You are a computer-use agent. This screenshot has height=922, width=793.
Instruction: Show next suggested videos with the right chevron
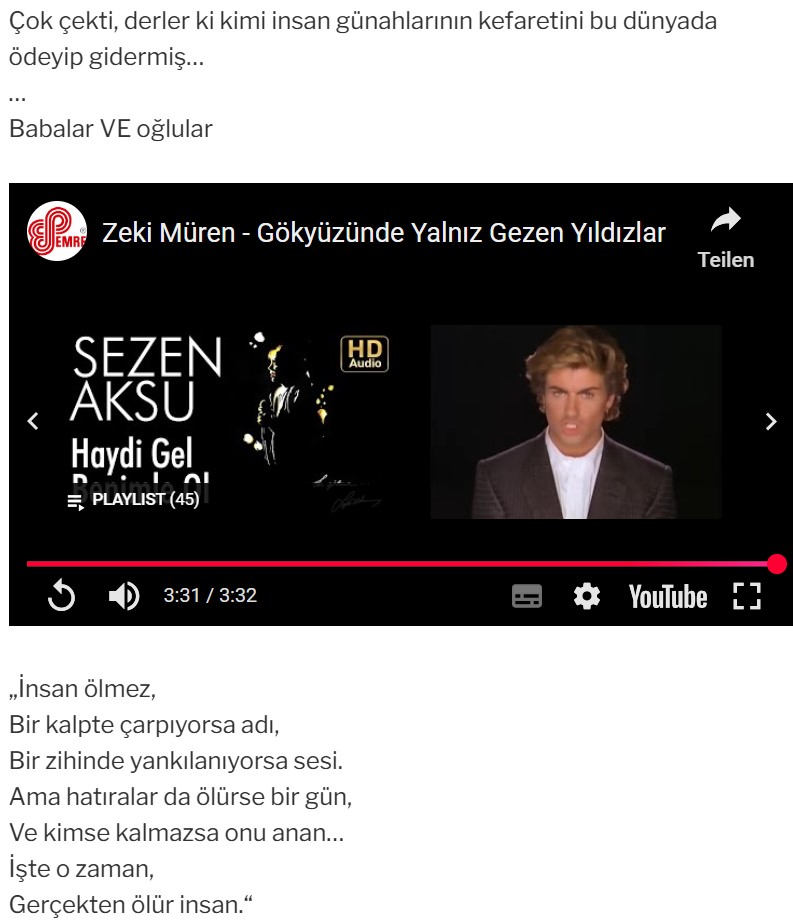pyautogui.click(x=771, y=421)
